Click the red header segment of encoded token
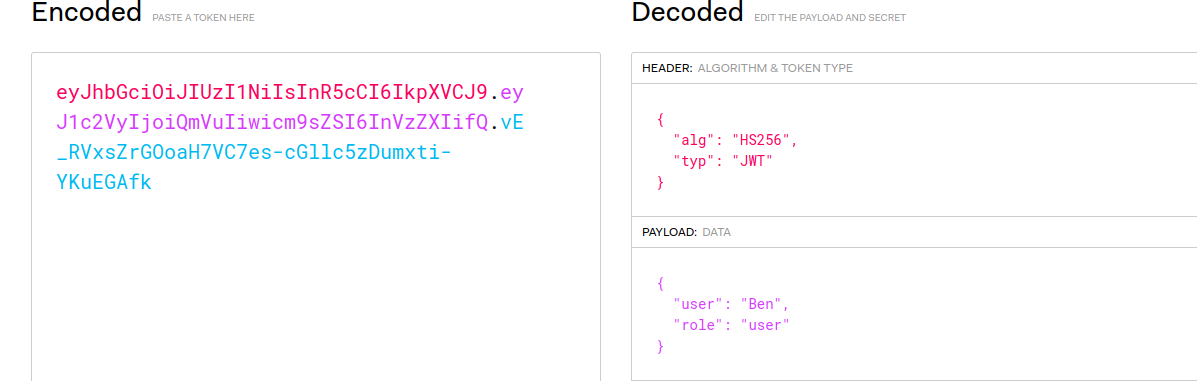The width and height of the screenshot is (1197, 381). tap(272, 93)
